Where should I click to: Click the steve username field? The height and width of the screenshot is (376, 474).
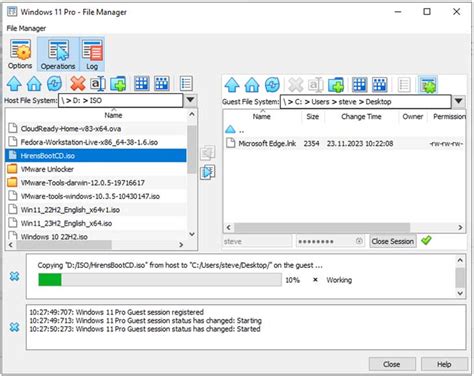pyautogui.click(x=257, y=241)
